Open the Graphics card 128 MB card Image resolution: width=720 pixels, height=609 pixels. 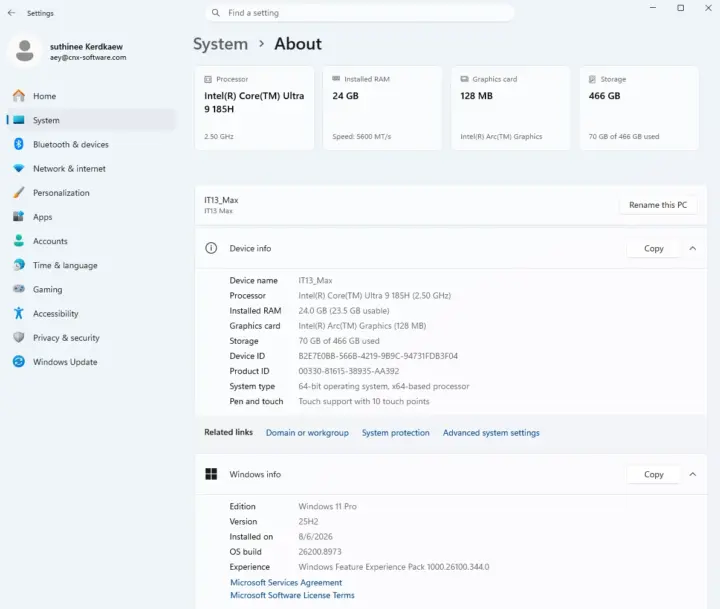coord(511,108)
